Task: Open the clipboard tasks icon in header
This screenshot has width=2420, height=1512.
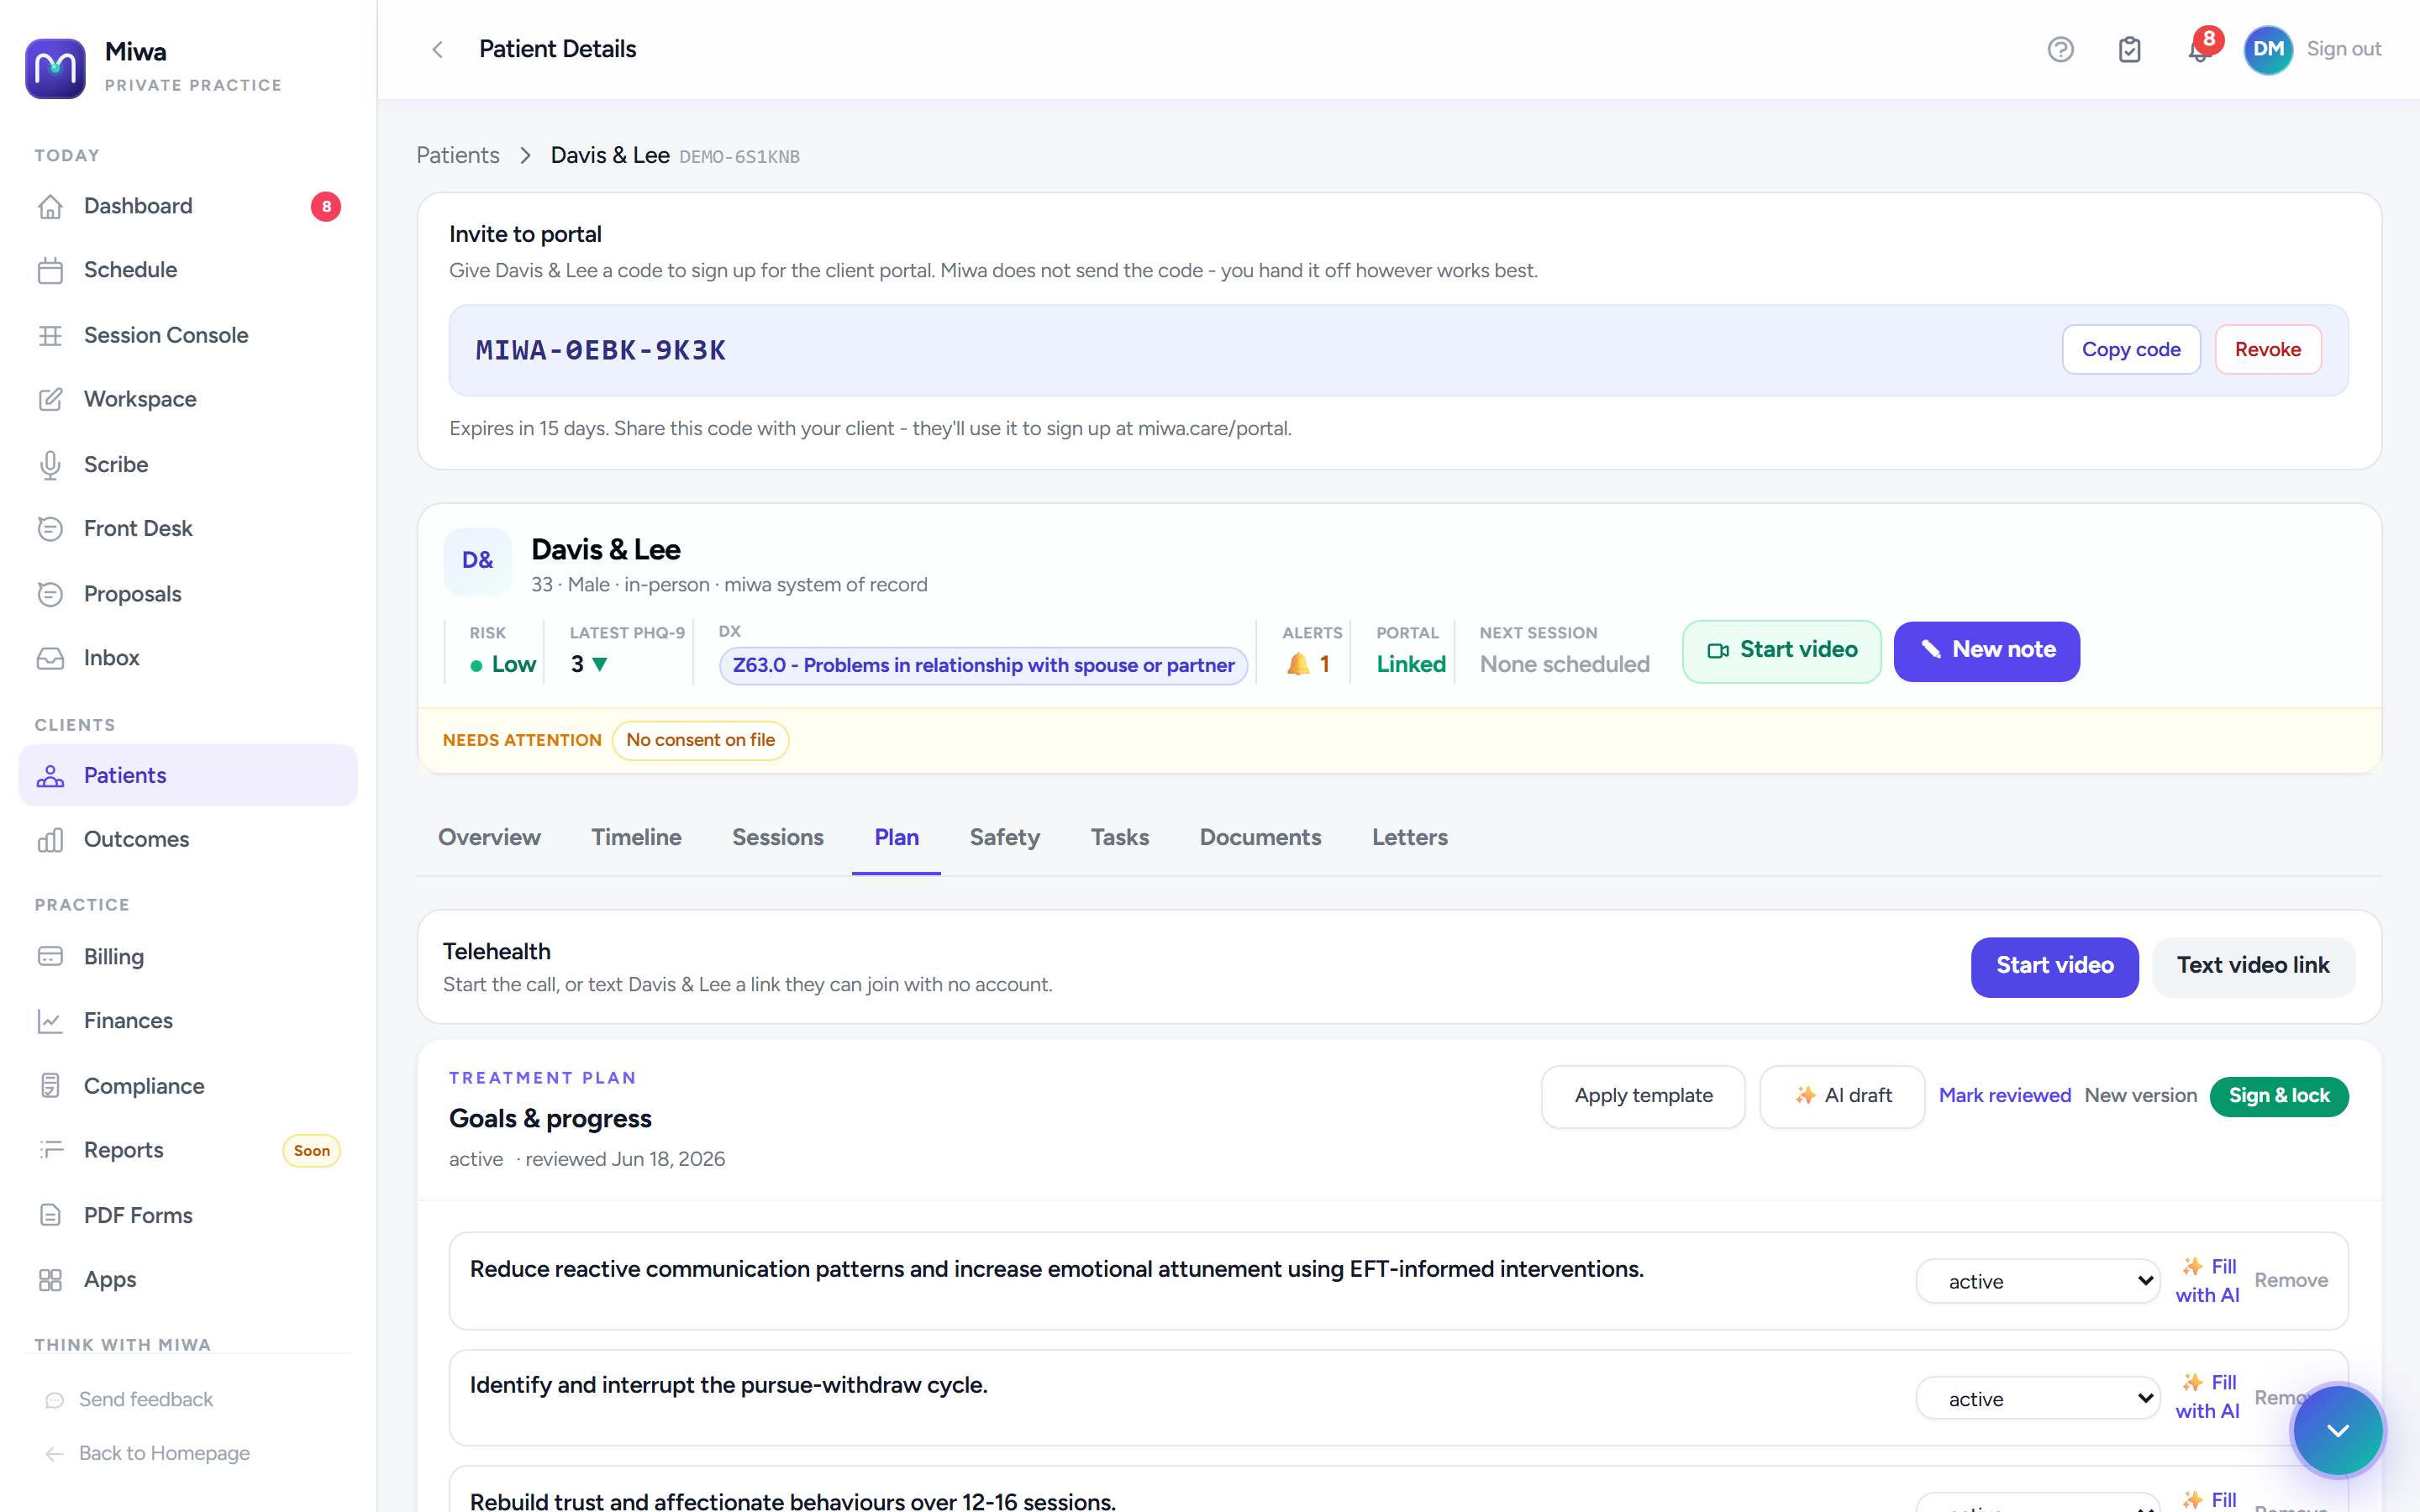Action: coord(2129,49)
